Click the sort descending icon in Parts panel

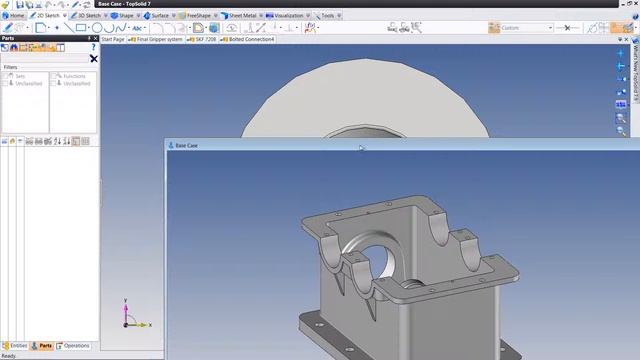pyautogui.click(x=67, y=141)
